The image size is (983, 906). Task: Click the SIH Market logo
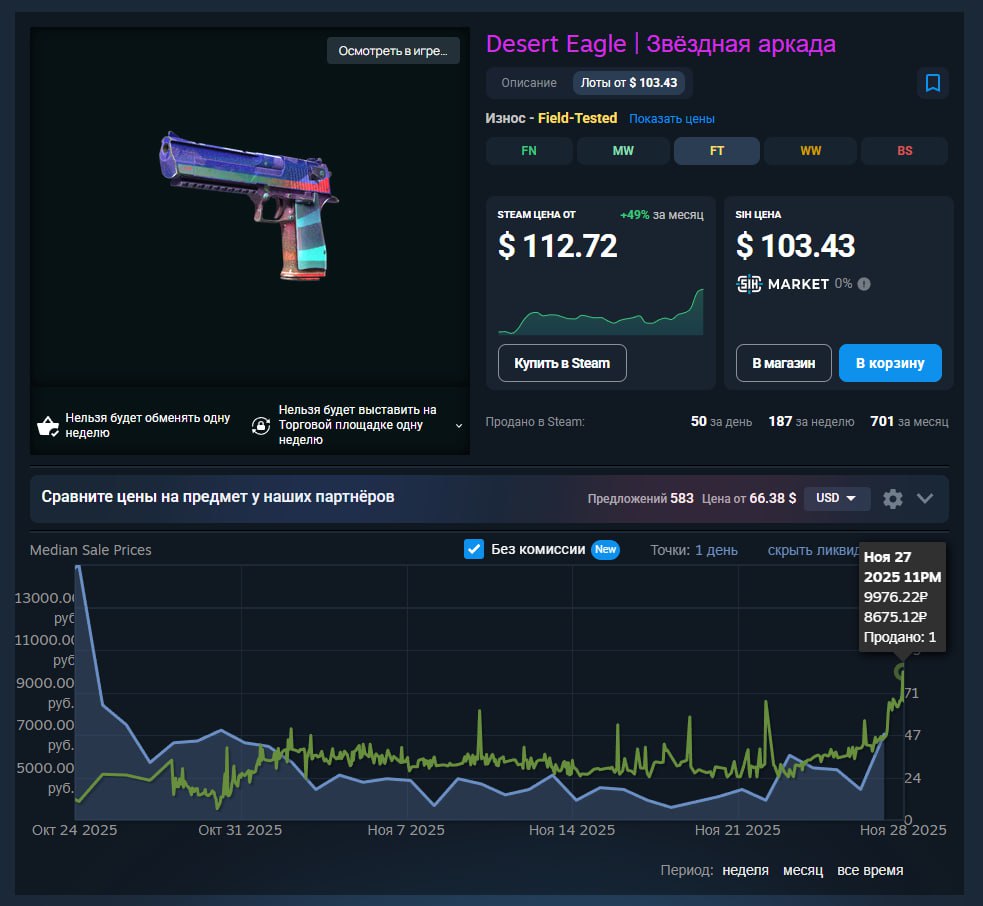click(x=782, y=284)
